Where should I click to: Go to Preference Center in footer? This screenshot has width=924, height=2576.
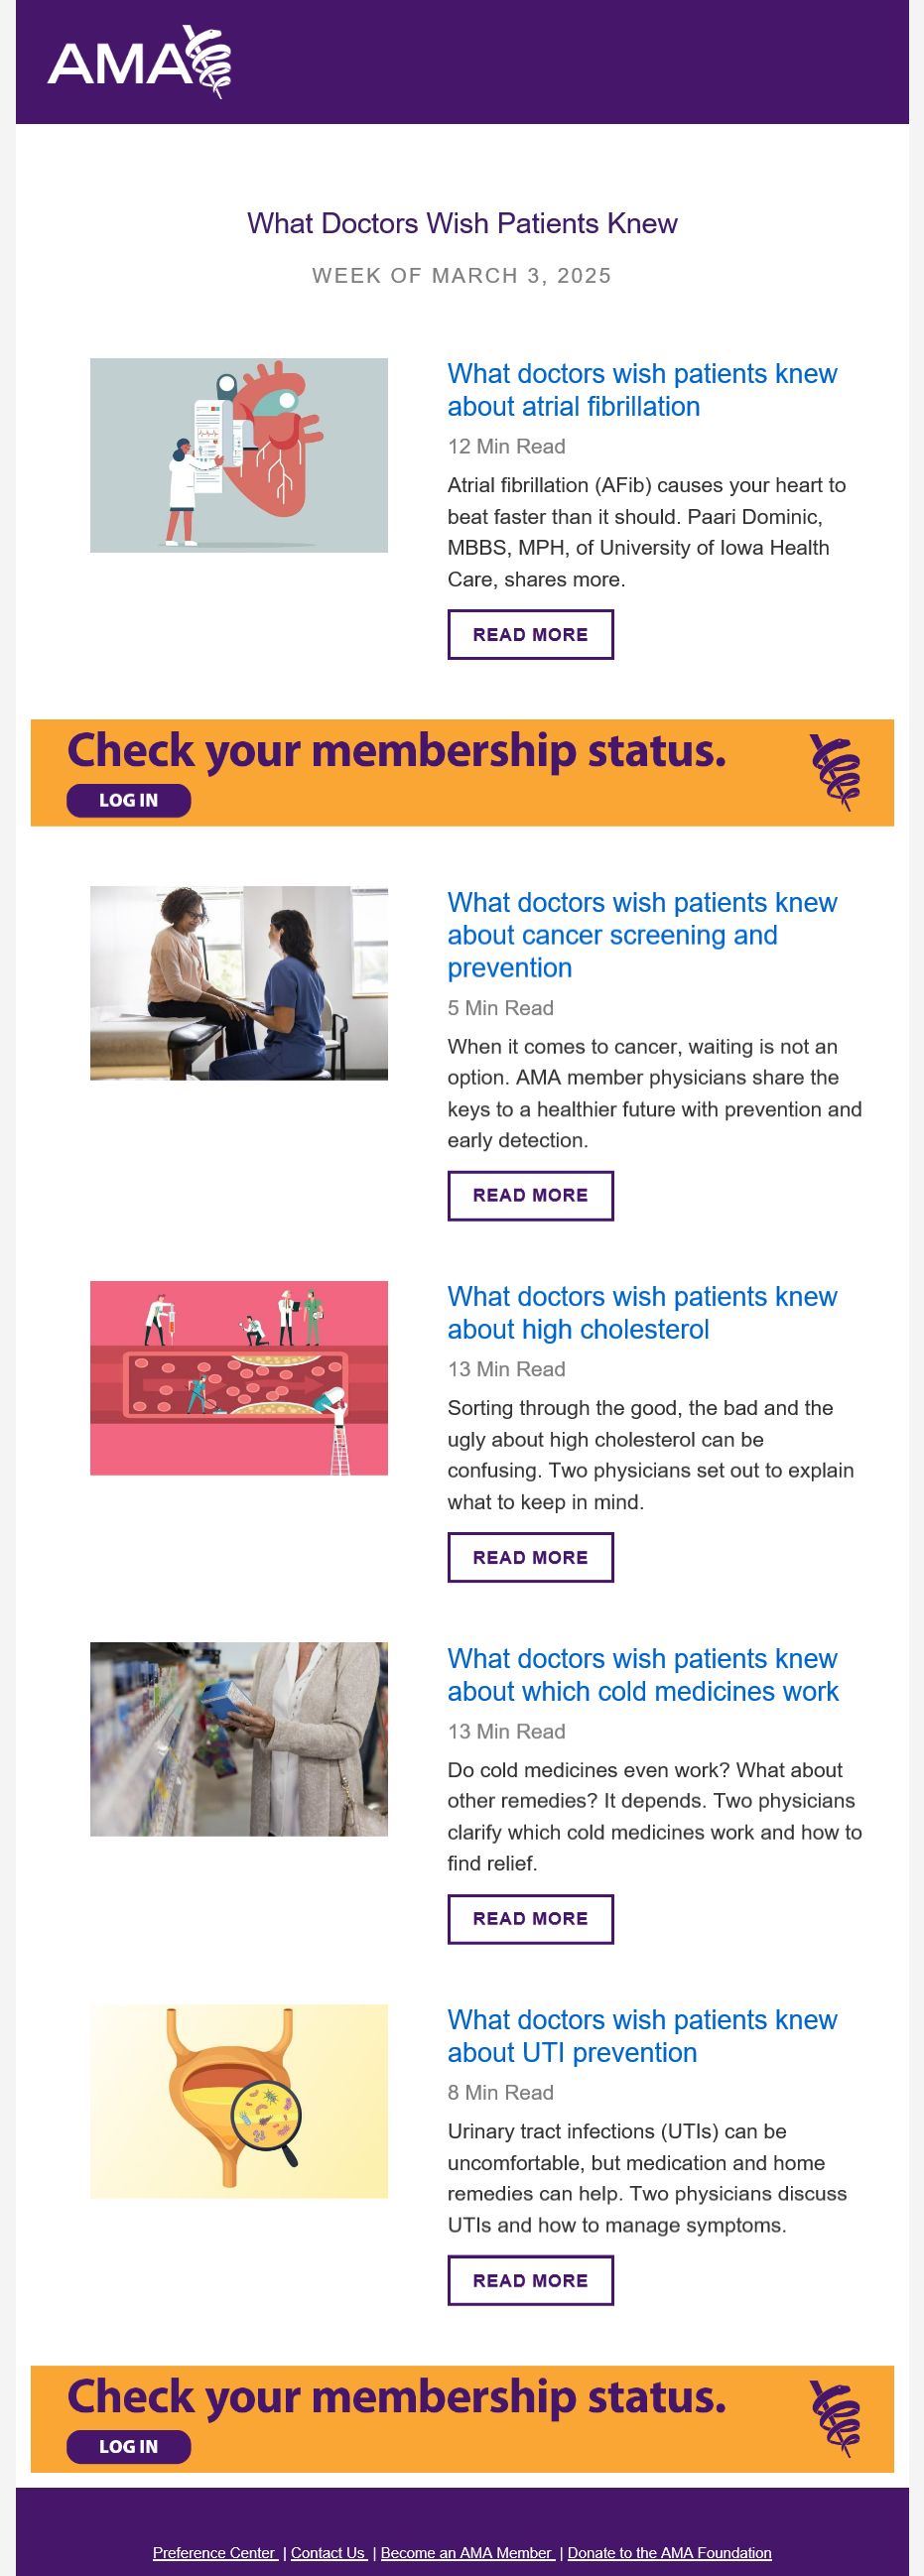point(214,2552)
